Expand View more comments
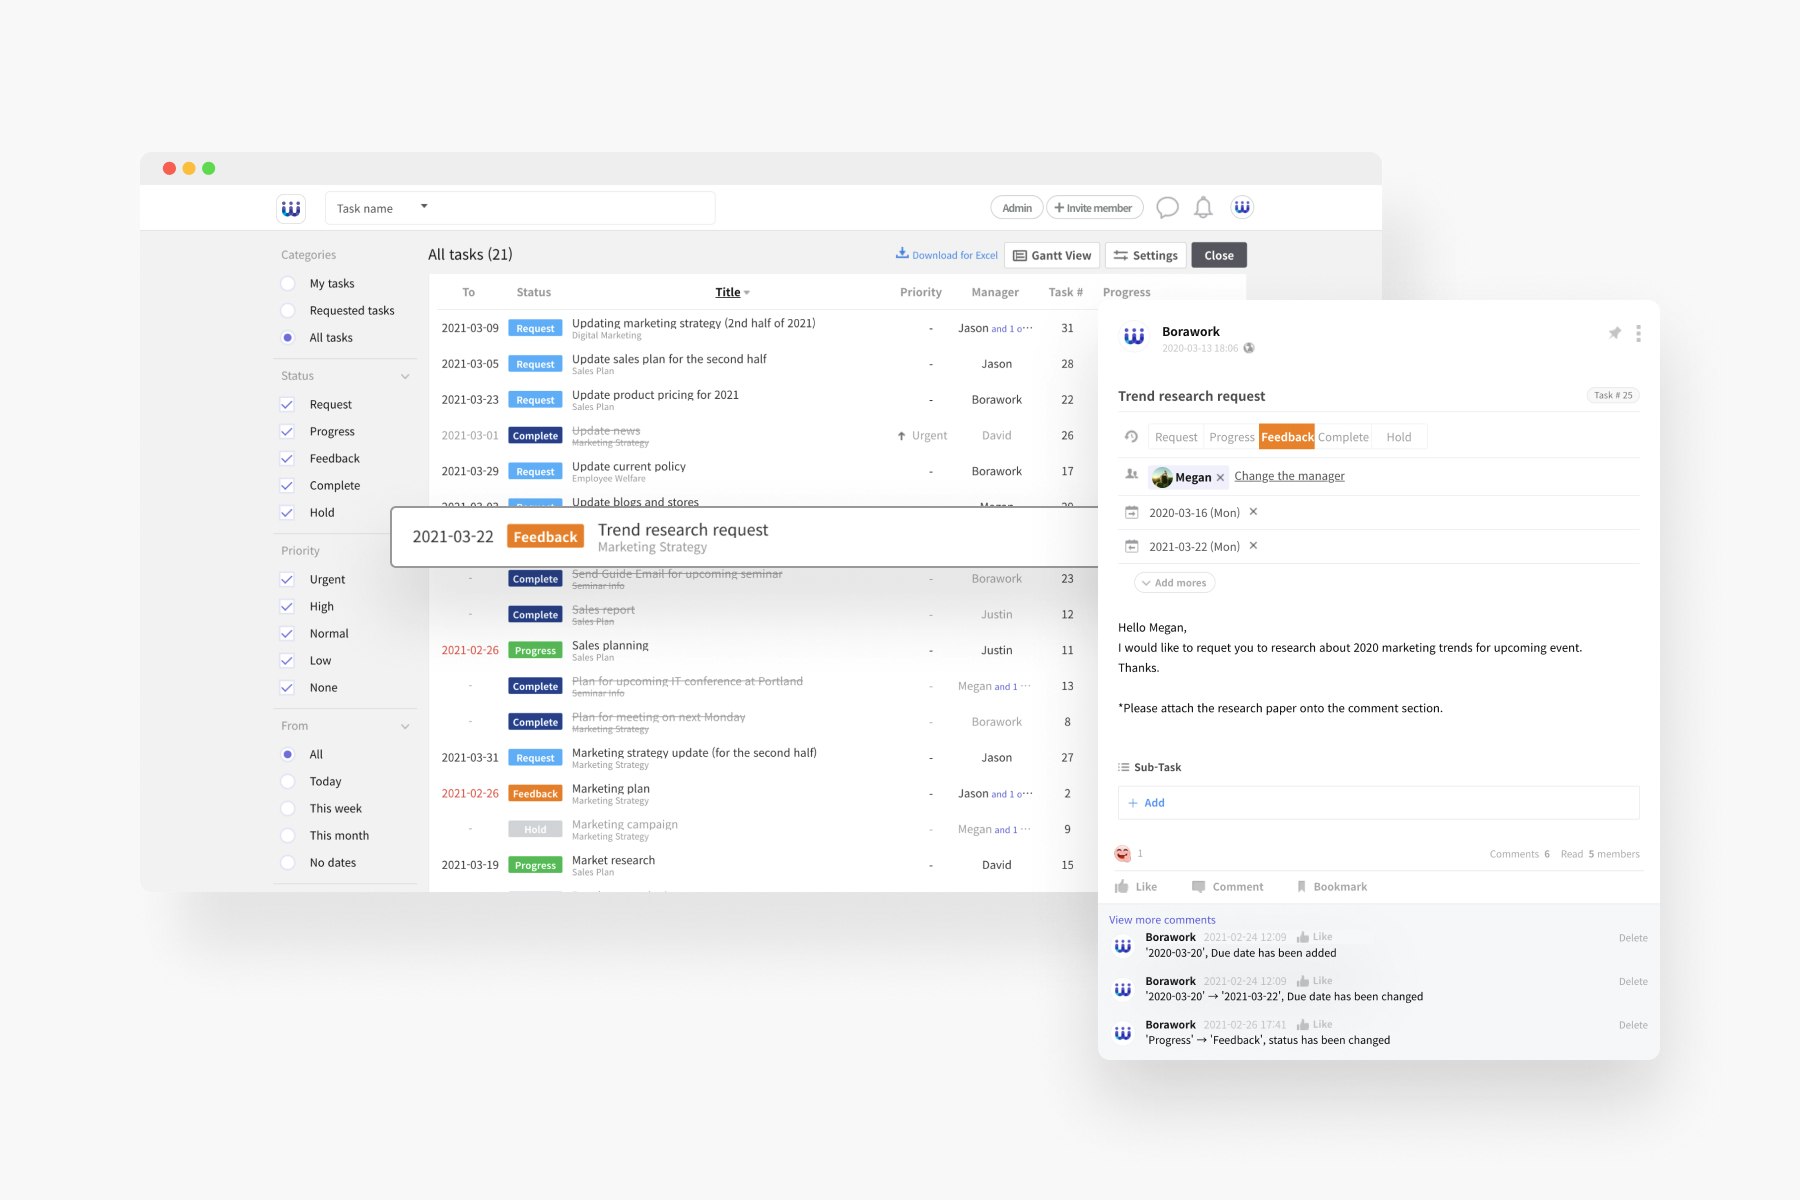This screenshot has width=1800, height=1200. pos(1162,920)
